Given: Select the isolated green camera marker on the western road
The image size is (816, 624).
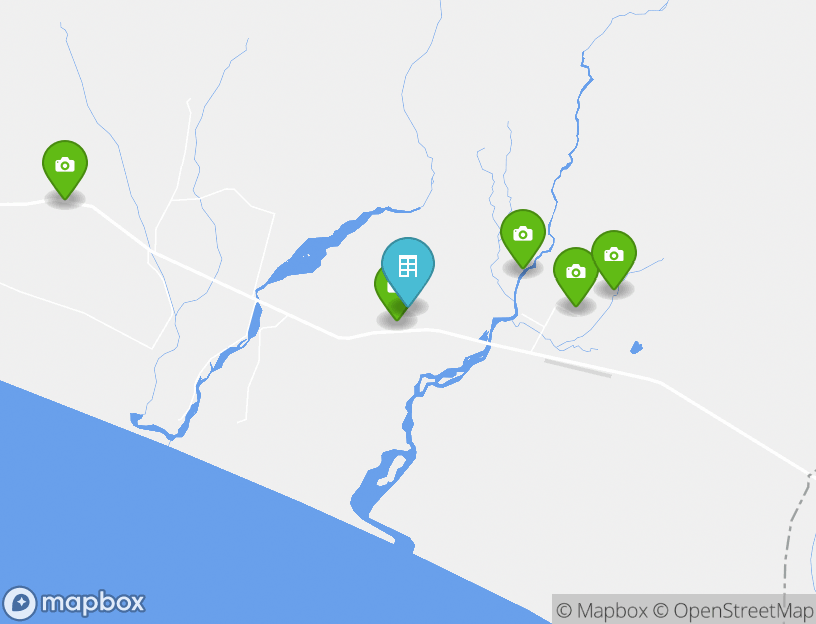Looking at the screenshot, I should click(x=65, y=169).
